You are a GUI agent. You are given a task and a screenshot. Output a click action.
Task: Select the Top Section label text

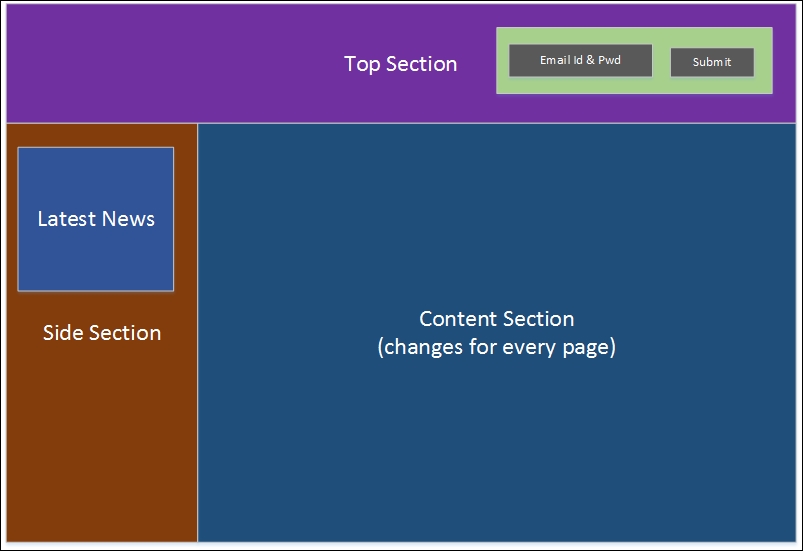(x=400, y=65)
